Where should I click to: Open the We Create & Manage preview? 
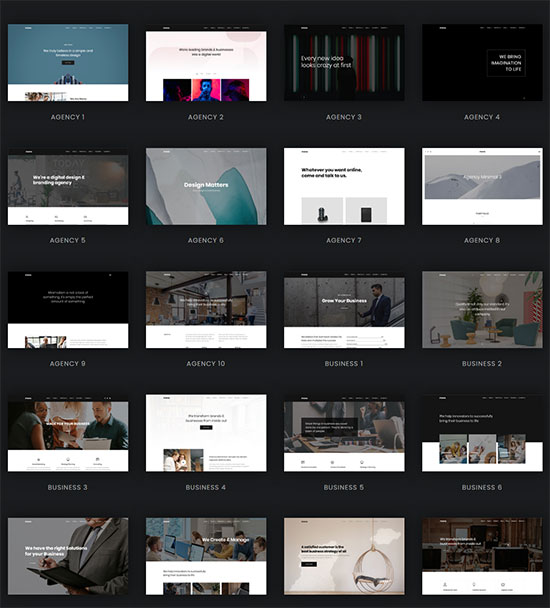point(206,556)
